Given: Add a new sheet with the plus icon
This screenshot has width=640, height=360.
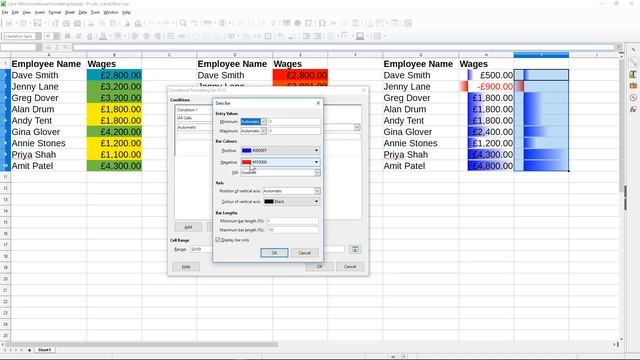Looking at the screenshot, I should coord(29,350).
